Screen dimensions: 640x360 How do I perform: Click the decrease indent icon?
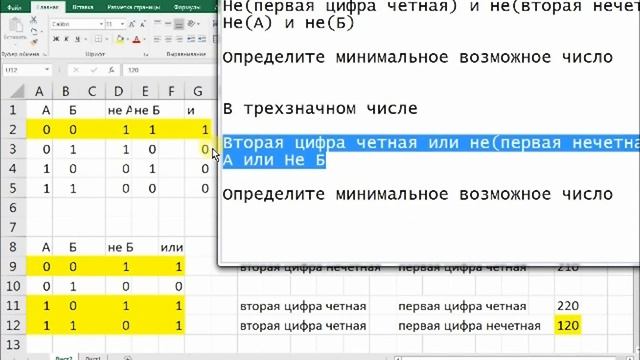point(191,39)
